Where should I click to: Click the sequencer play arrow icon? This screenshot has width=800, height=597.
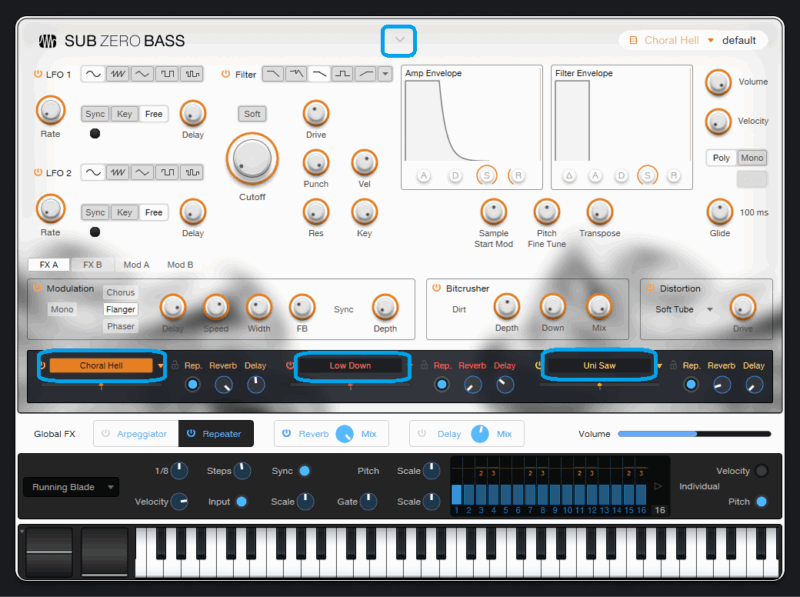[658, 486]
